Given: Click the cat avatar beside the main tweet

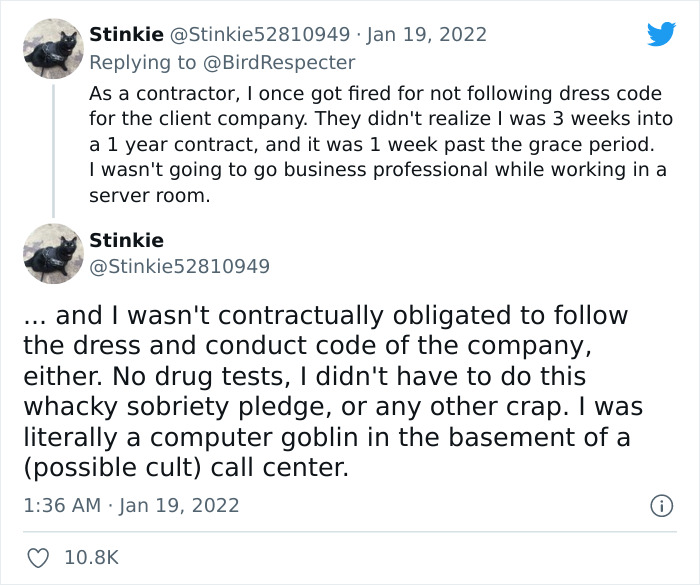Looking at the screenshot, I should (x=52, y=254).
